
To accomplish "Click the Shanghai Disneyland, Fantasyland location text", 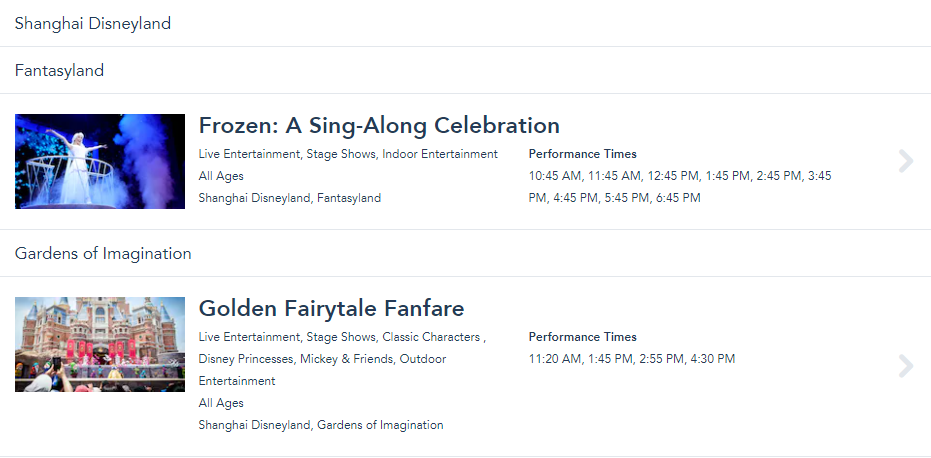I will pos(289,198).
